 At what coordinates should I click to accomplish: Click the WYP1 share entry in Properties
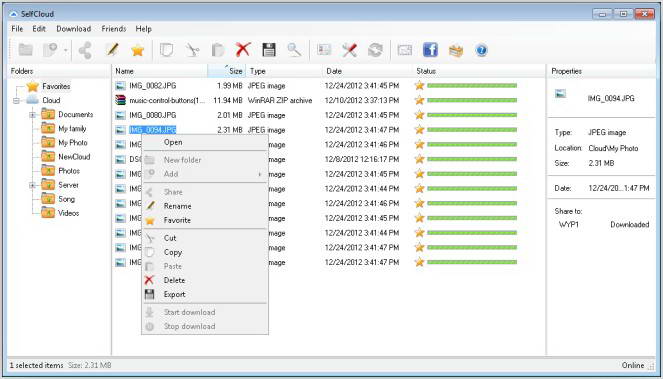[x=569, y=225]
